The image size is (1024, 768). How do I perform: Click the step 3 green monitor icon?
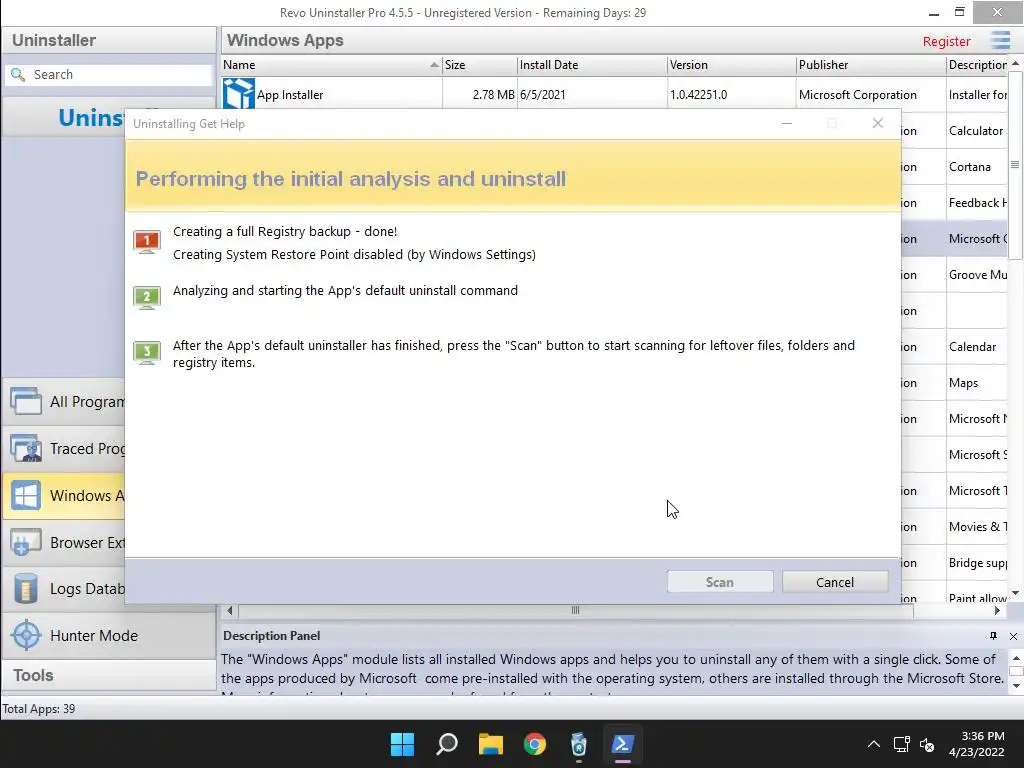(147, 353)
